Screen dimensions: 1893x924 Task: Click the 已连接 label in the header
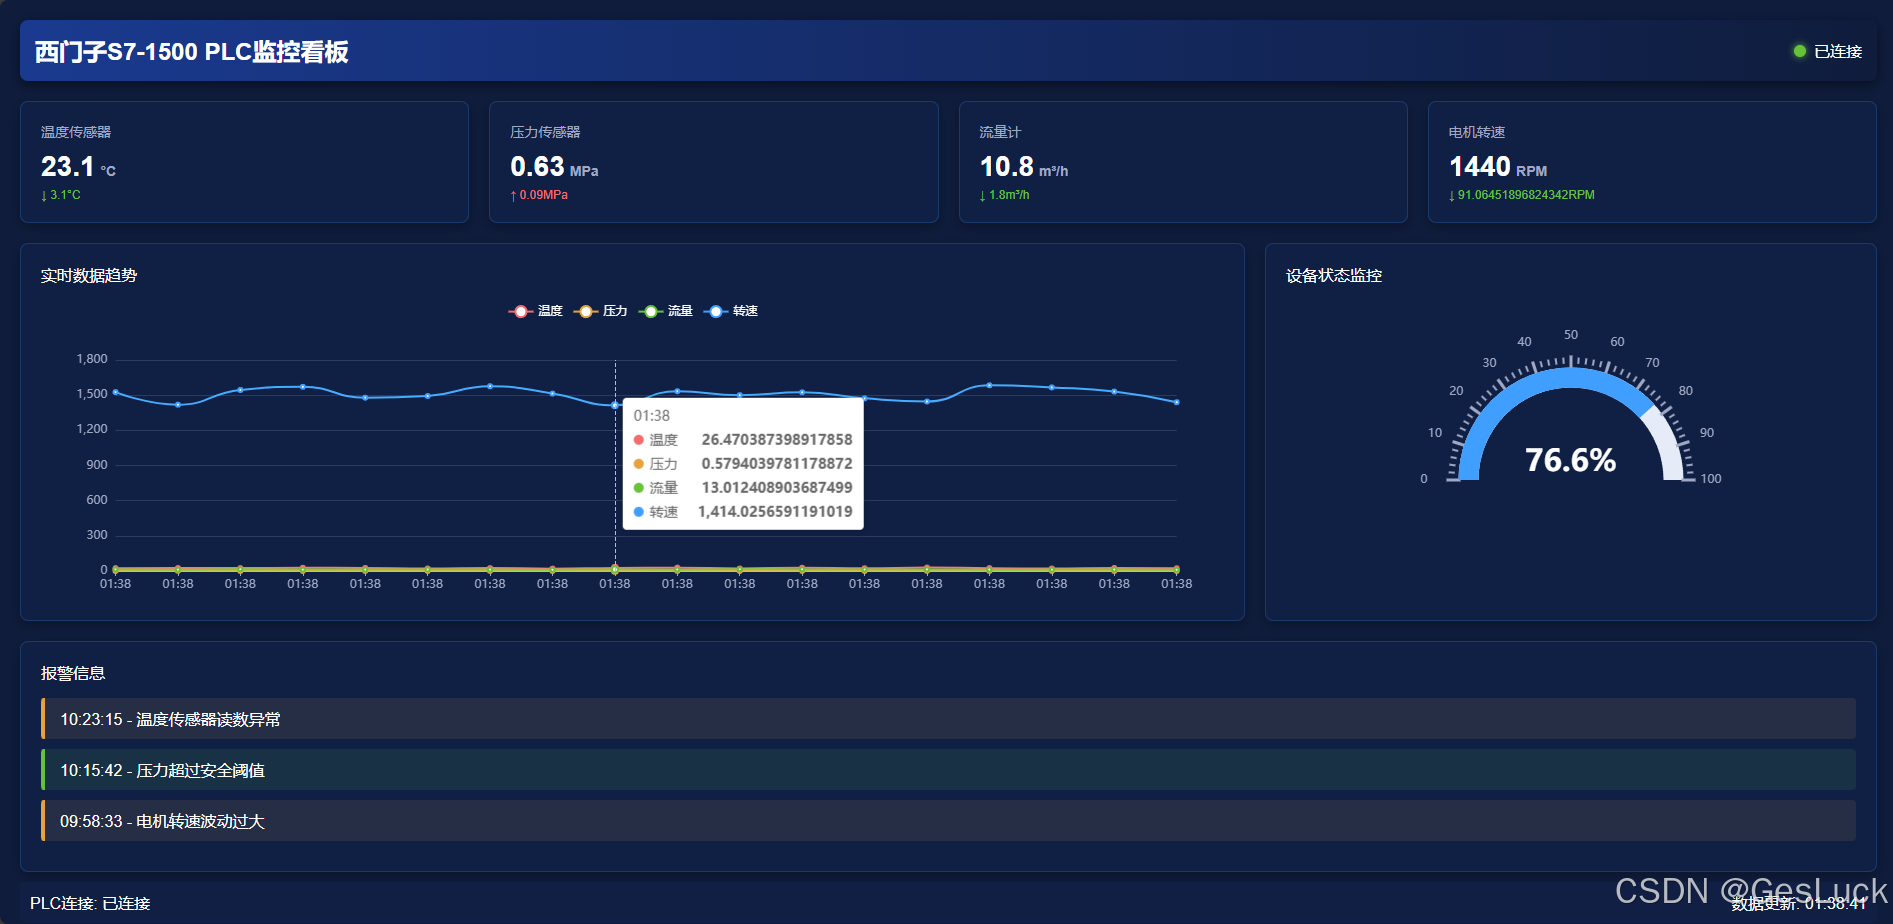click(x=1838, y=51)
